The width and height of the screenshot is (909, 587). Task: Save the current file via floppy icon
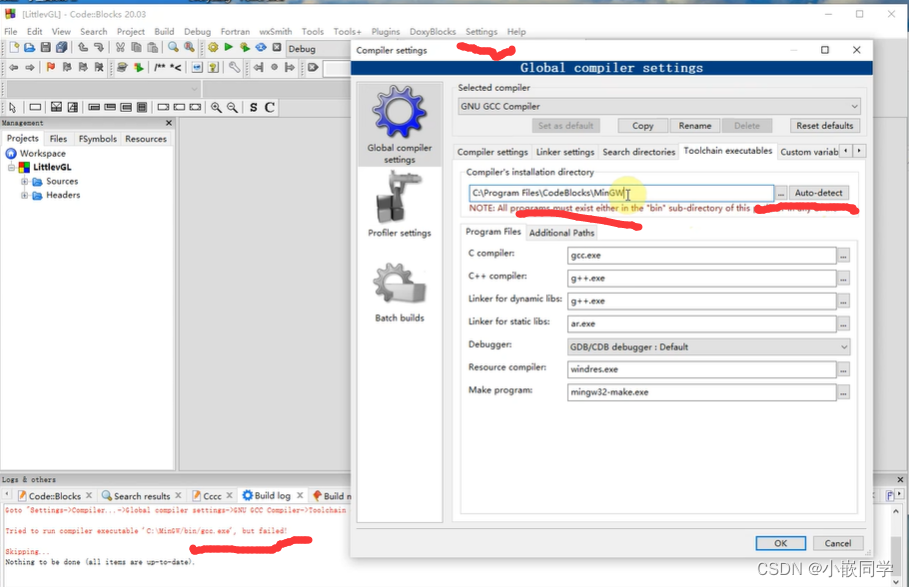pos(46,48)
